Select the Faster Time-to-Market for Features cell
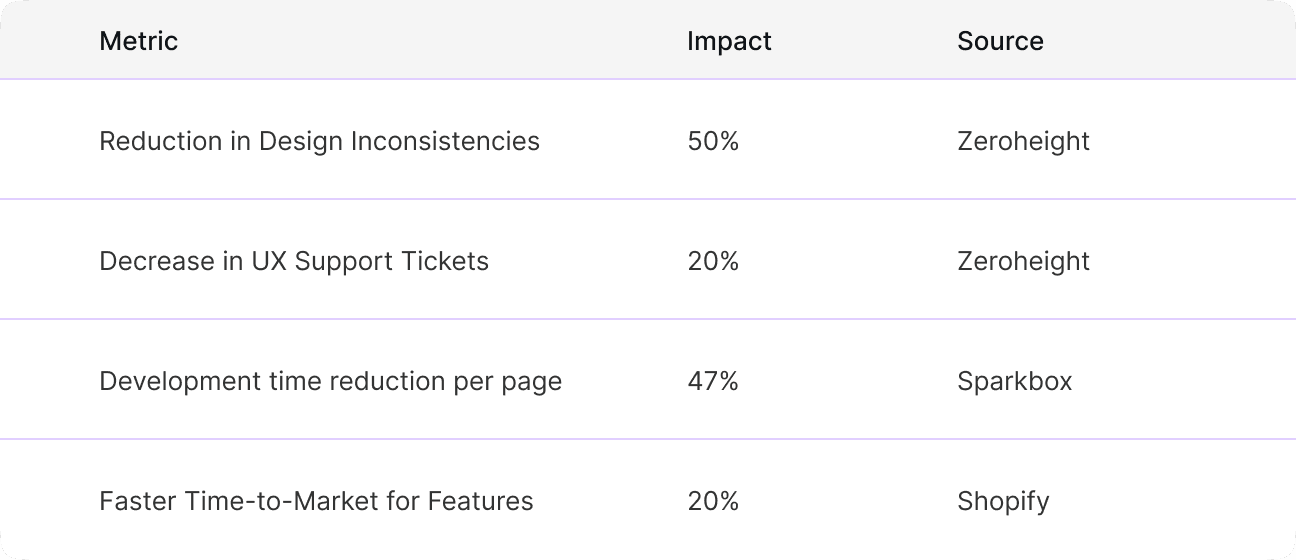 (x=316, y=501)
